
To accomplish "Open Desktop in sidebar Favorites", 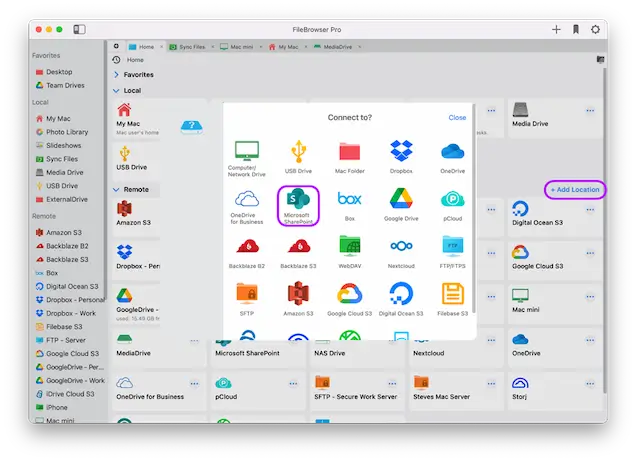I will [54, 72].
